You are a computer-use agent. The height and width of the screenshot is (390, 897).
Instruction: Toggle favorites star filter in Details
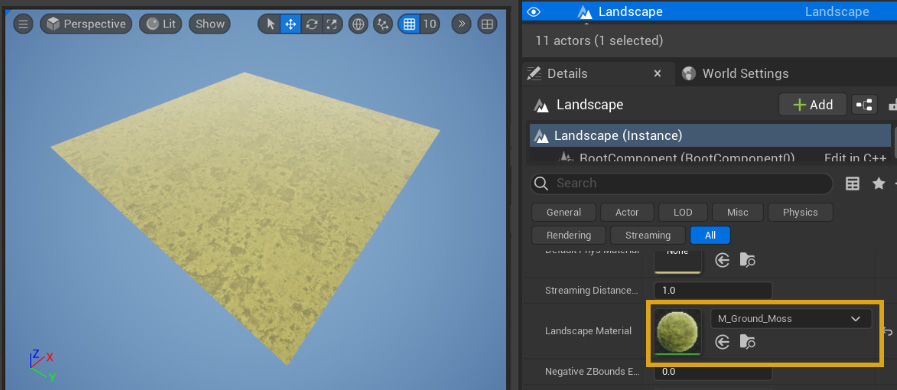879,184
